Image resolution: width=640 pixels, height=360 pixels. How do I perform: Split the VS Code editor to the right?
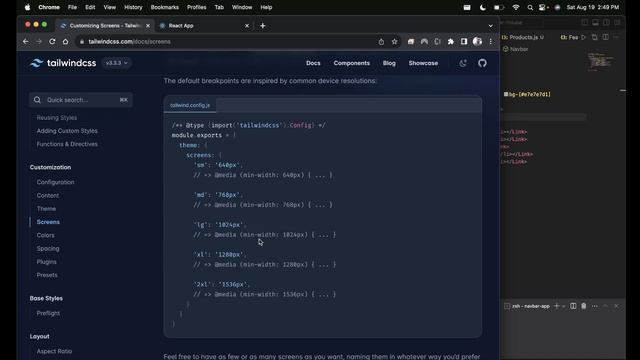point(606,37)
